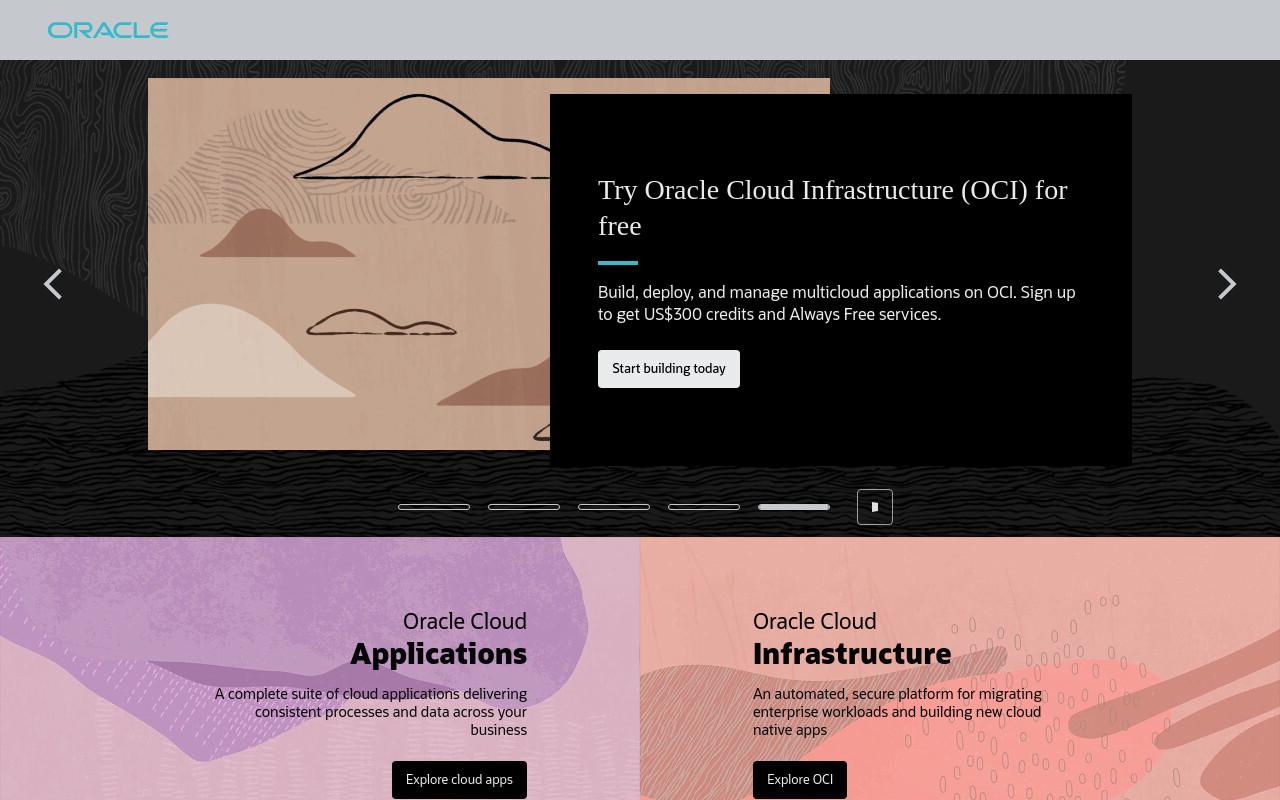The image size is (1280, 800).
Task: Click the Explore OCI button
Action: pos(800,780)
